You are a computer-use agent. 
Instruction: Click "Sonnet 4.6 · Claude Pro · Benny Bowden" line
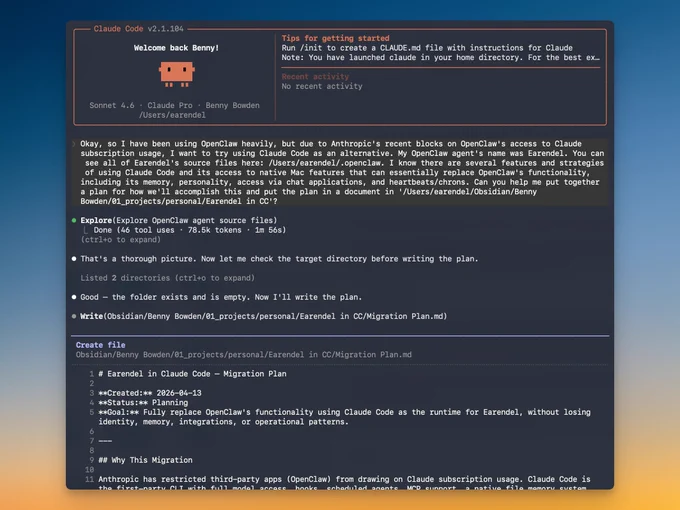tap(174, 105)
